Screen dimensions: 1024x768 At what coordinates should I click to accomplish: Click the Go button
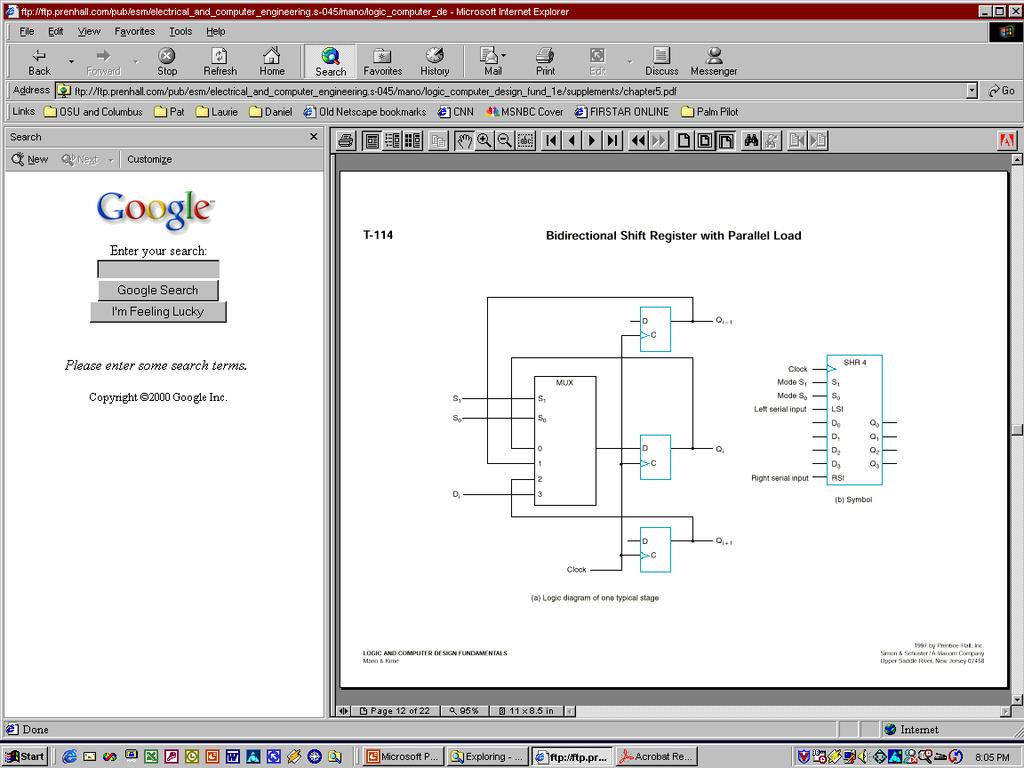(1001, 91)
